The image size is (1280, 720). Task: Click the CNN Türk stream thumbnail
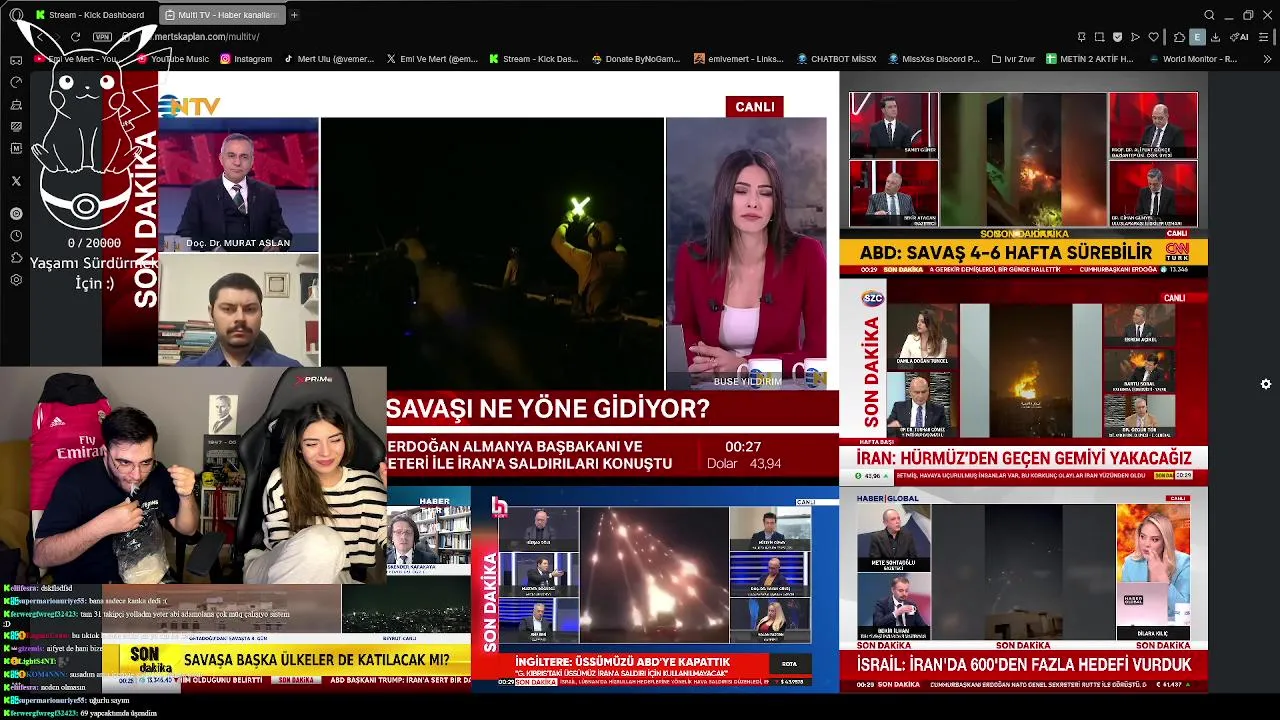(x=1023, y=175)
